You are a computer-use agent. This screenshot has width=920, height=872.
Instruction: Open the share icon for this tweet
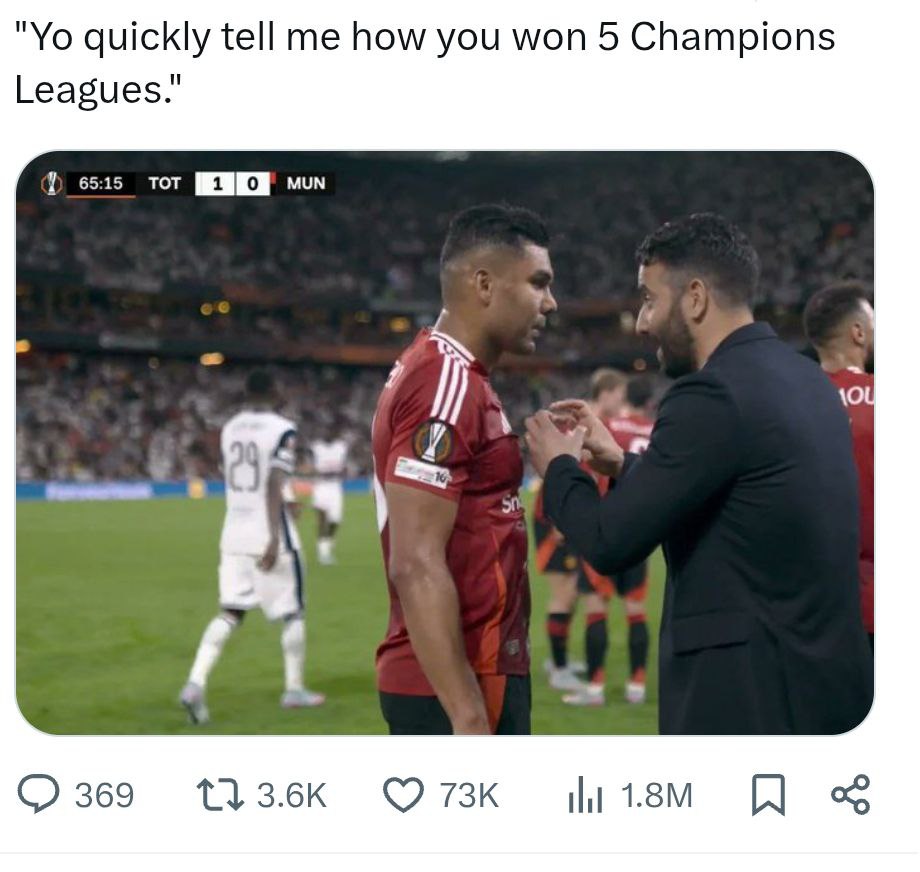tap(850, 794)
